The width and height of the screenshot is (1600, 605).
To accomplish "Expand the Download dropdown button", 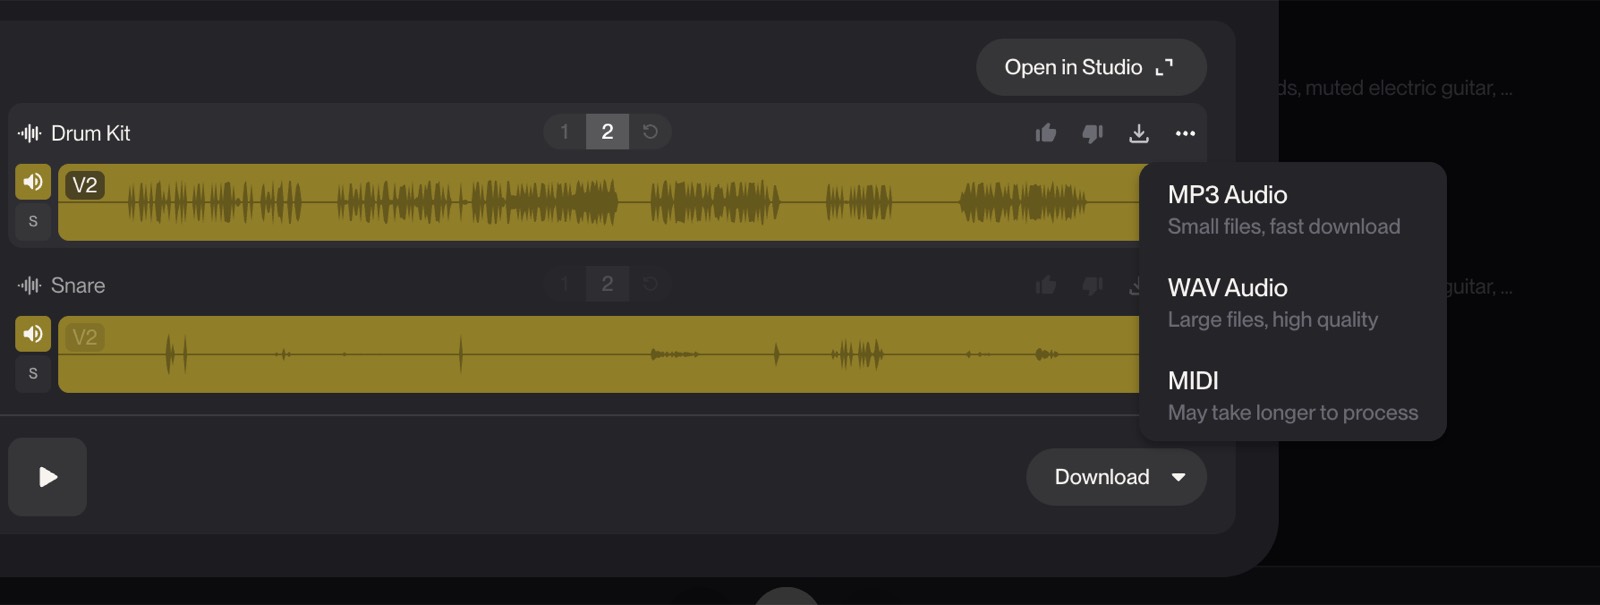I will pos(1116,477).
